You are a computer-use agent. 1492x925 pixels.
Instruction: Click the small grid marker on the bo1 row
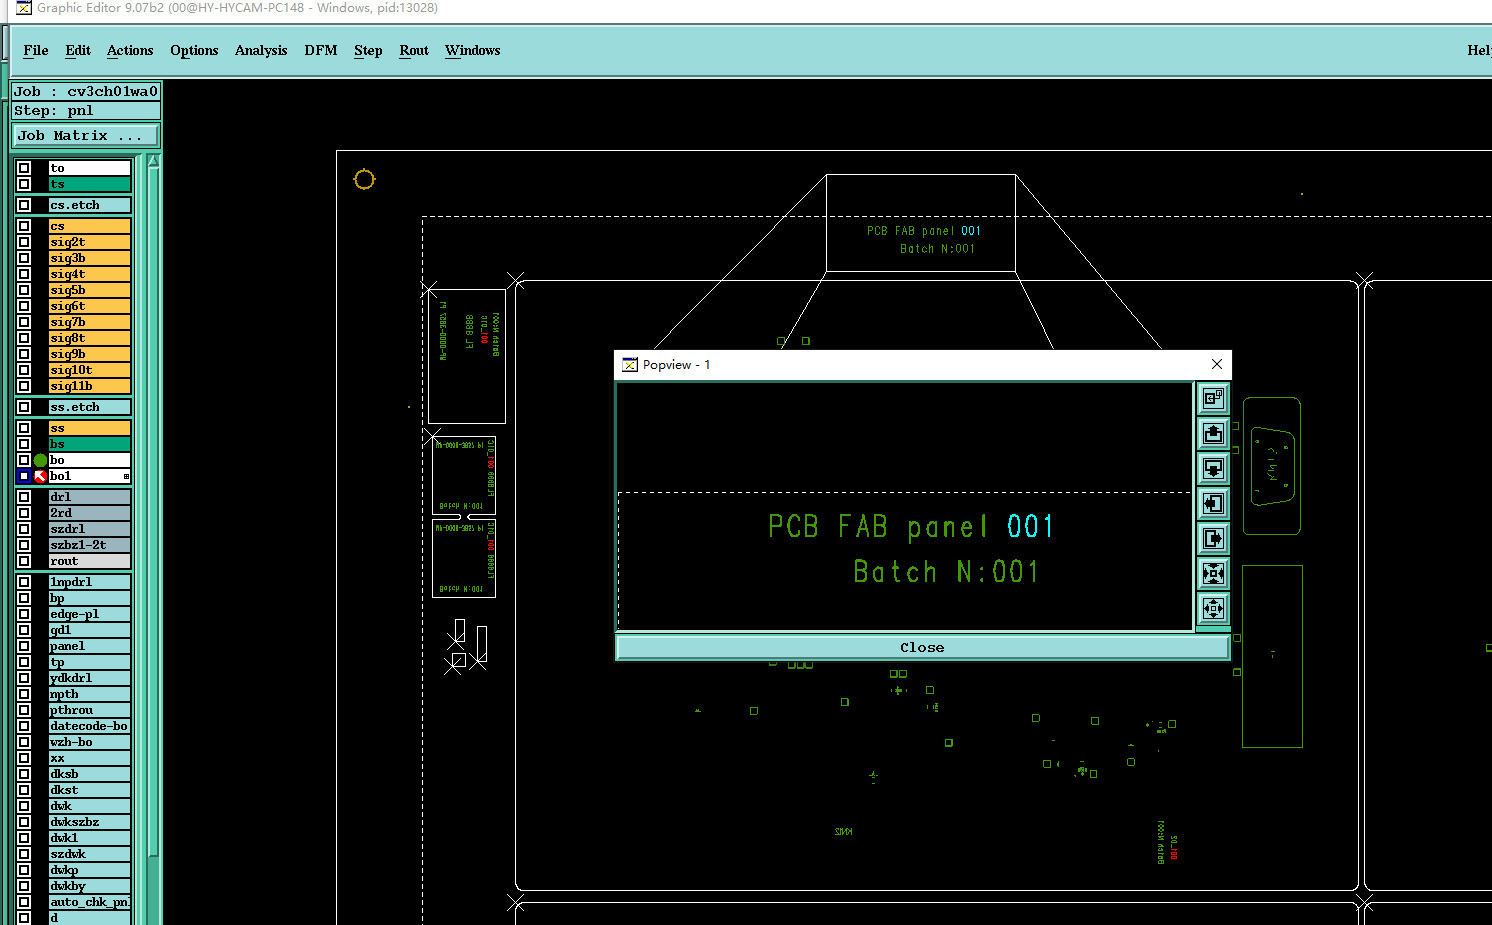pos(126,477)
